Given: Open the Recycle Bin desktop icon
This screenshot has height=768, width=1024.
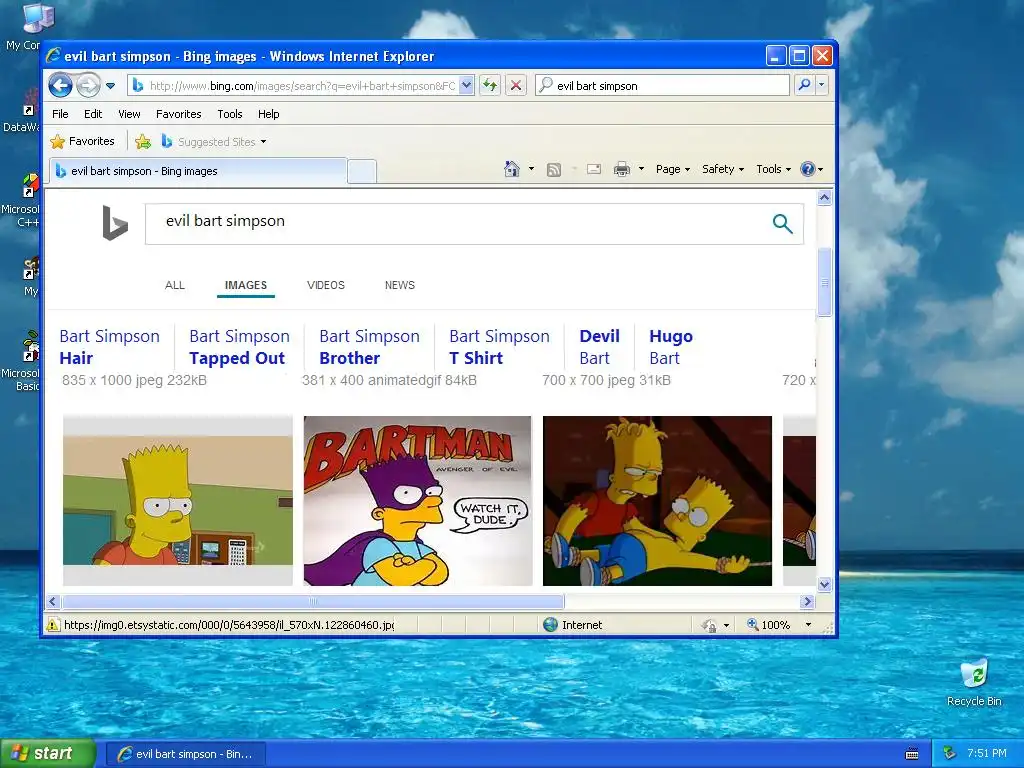Looking at the screenshot, I should click(x=974, y=683).
